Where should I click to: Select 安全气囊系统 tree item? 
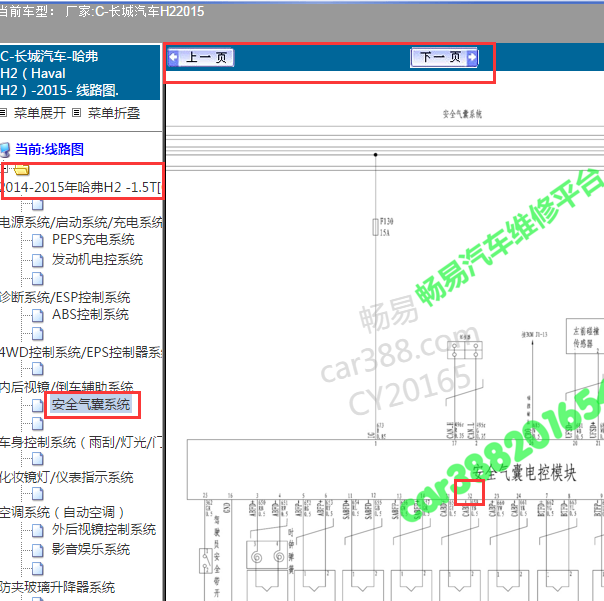pyautogui.click(x=91, y=405)
